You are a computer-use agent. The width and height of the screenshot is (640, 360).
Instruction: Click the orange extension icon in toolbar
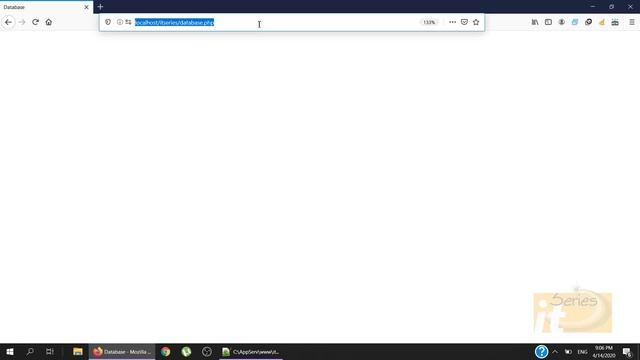tap(602, 22)
